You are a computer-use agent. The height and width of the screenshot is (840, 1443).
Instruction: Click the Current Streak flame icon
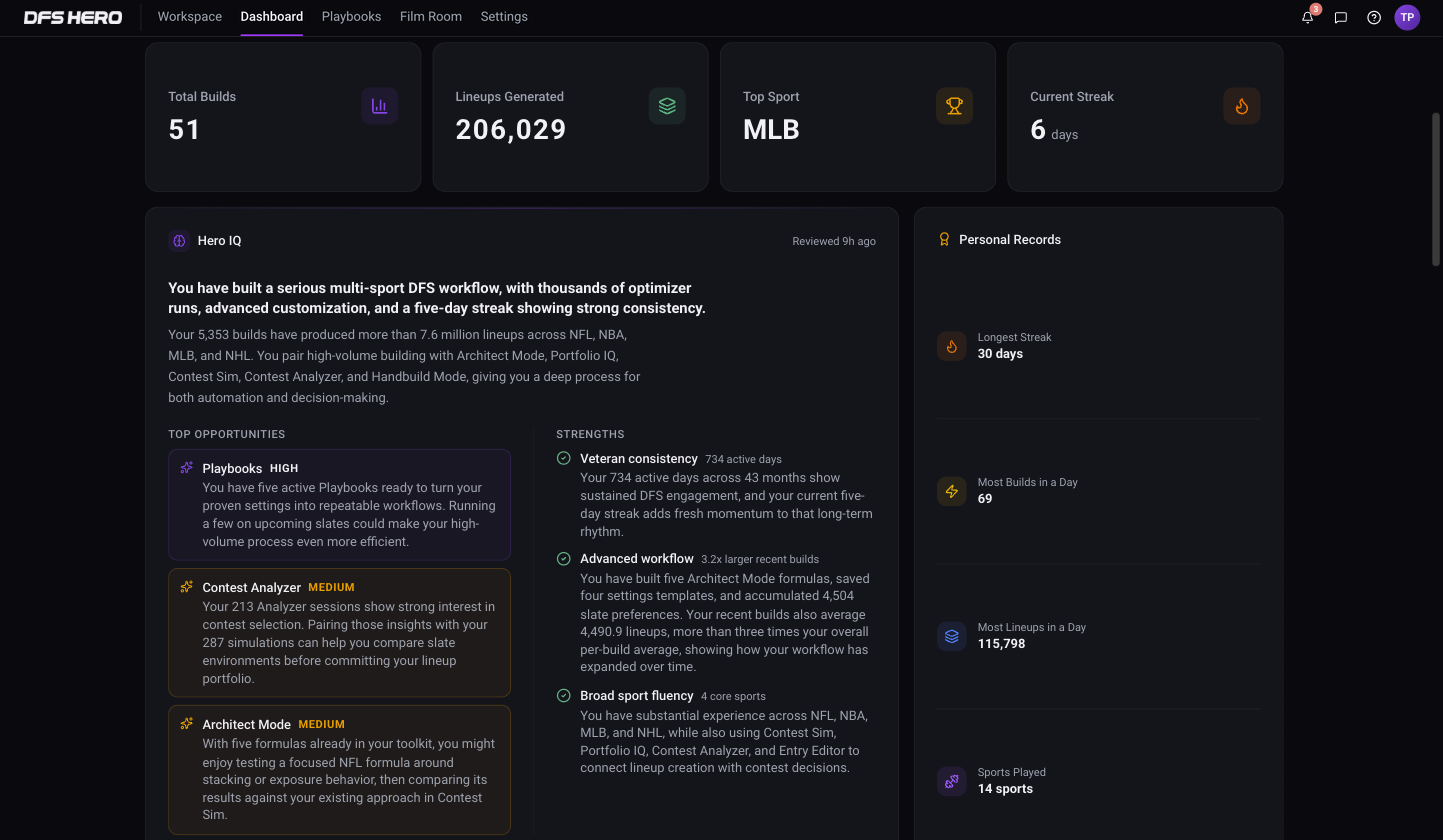coord(1242,106)
